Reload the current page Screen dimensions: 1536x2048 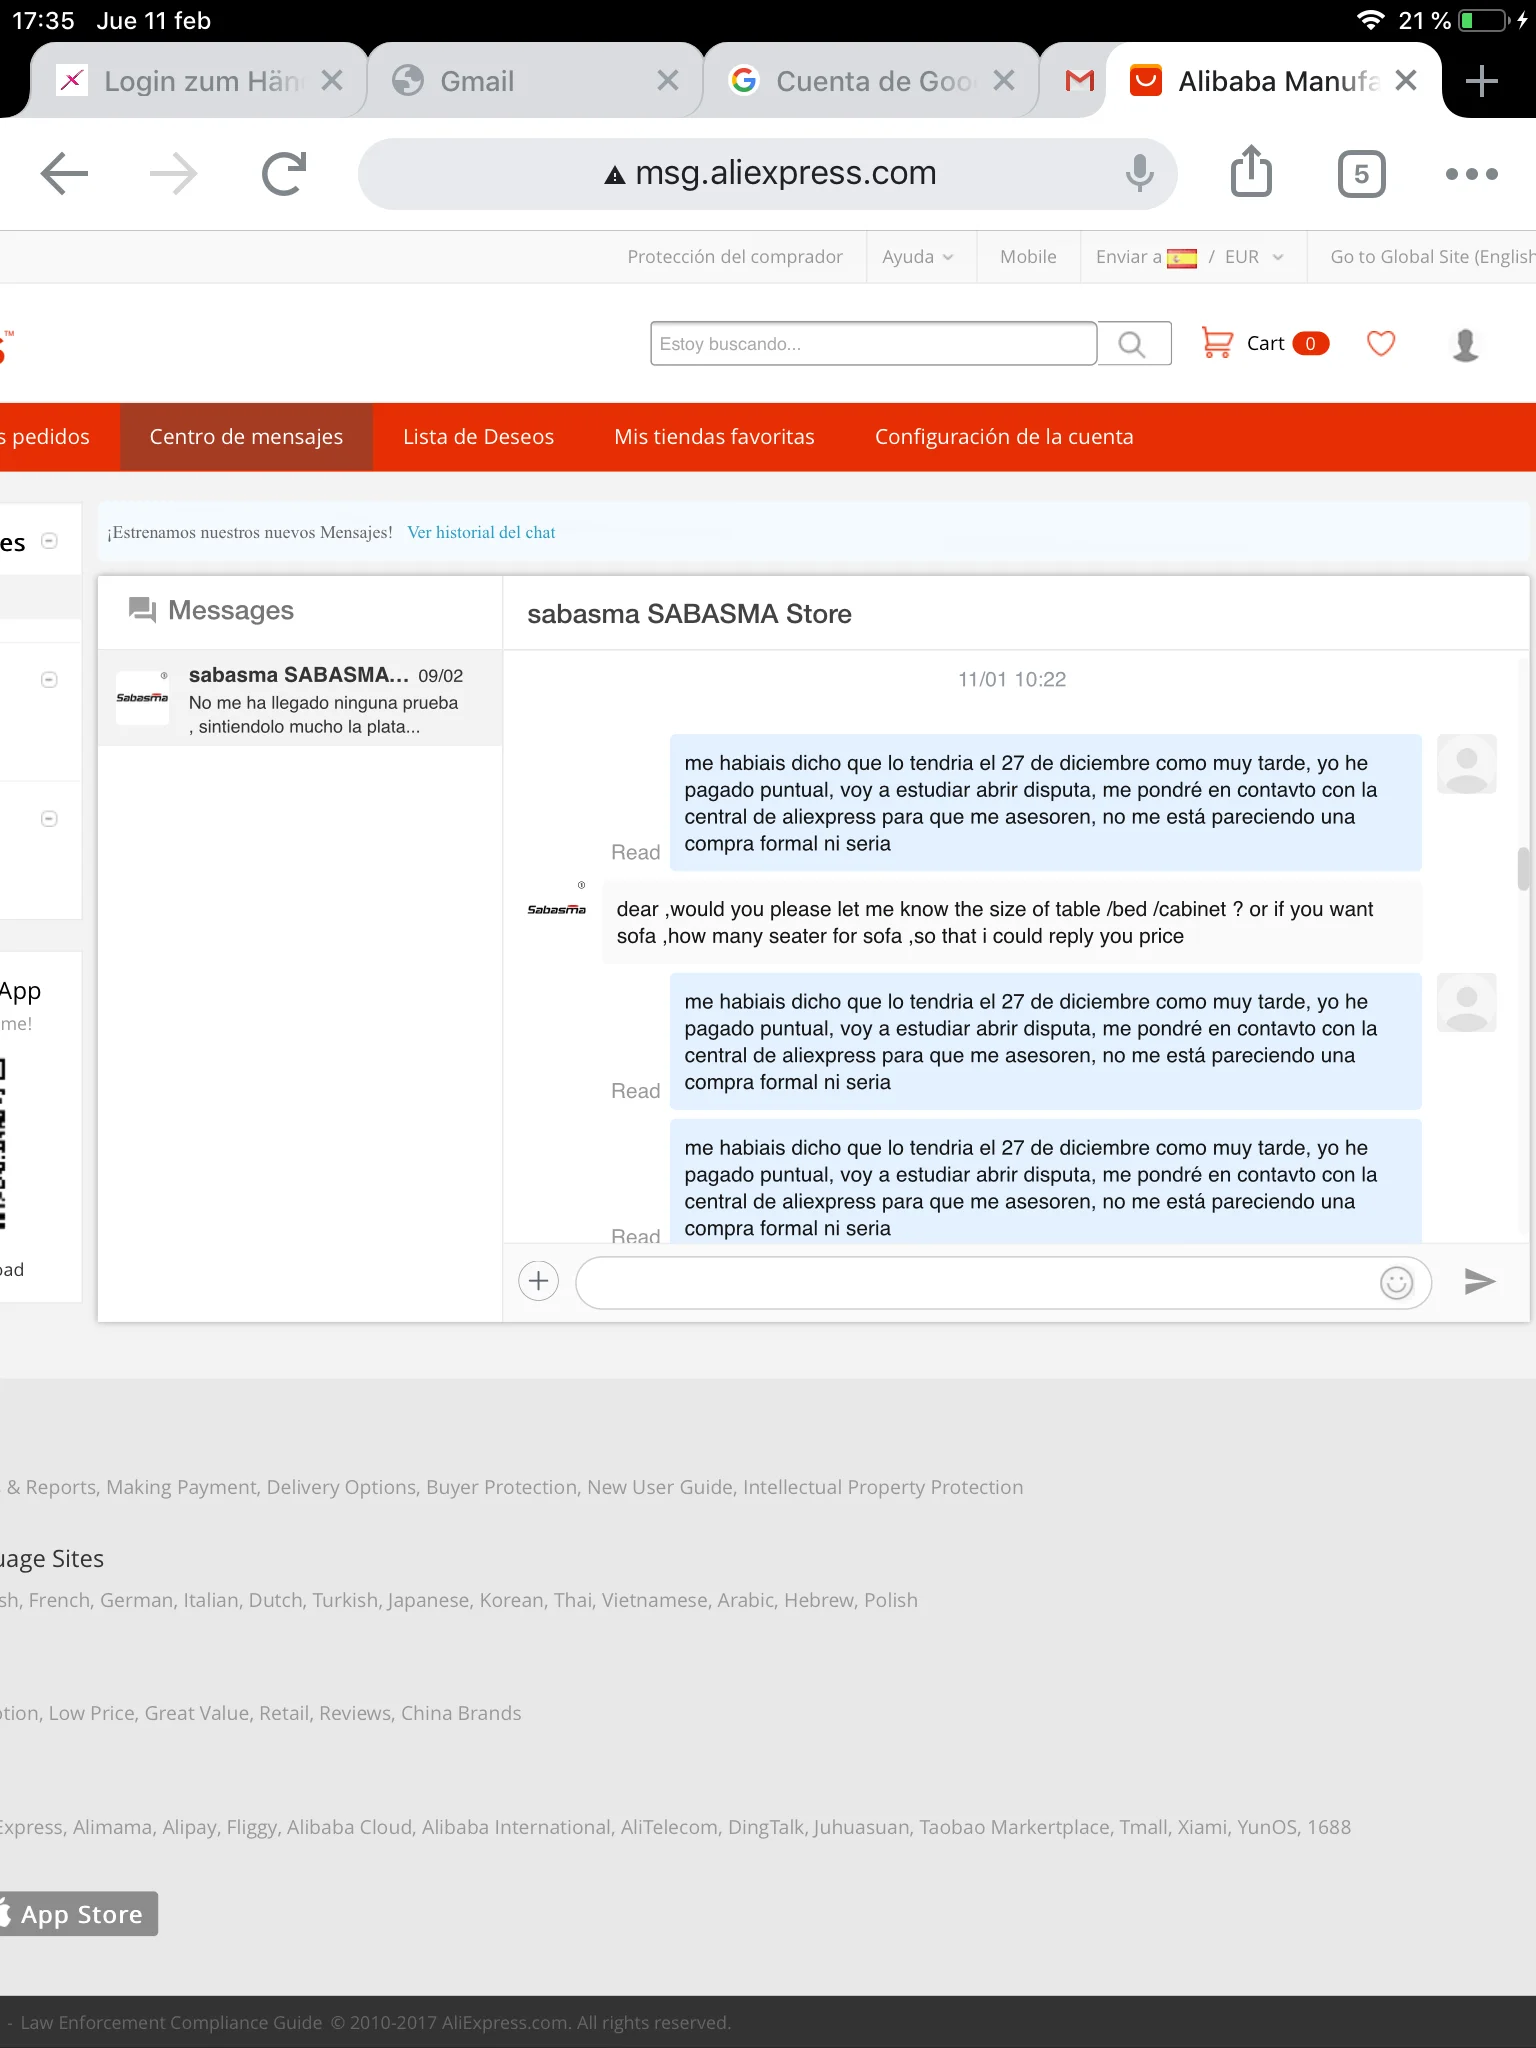(x=284, y=174)
